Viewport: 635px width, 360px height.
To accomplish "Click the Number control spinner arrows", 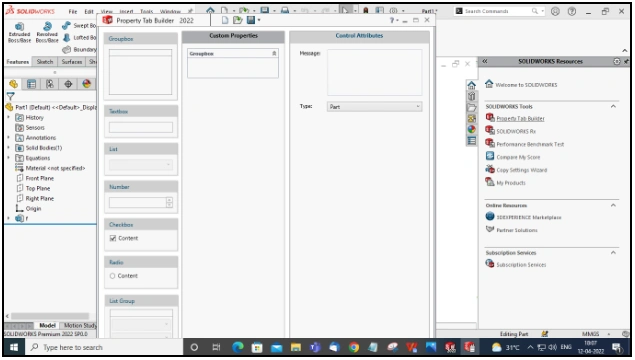I will tap(169, 202).
